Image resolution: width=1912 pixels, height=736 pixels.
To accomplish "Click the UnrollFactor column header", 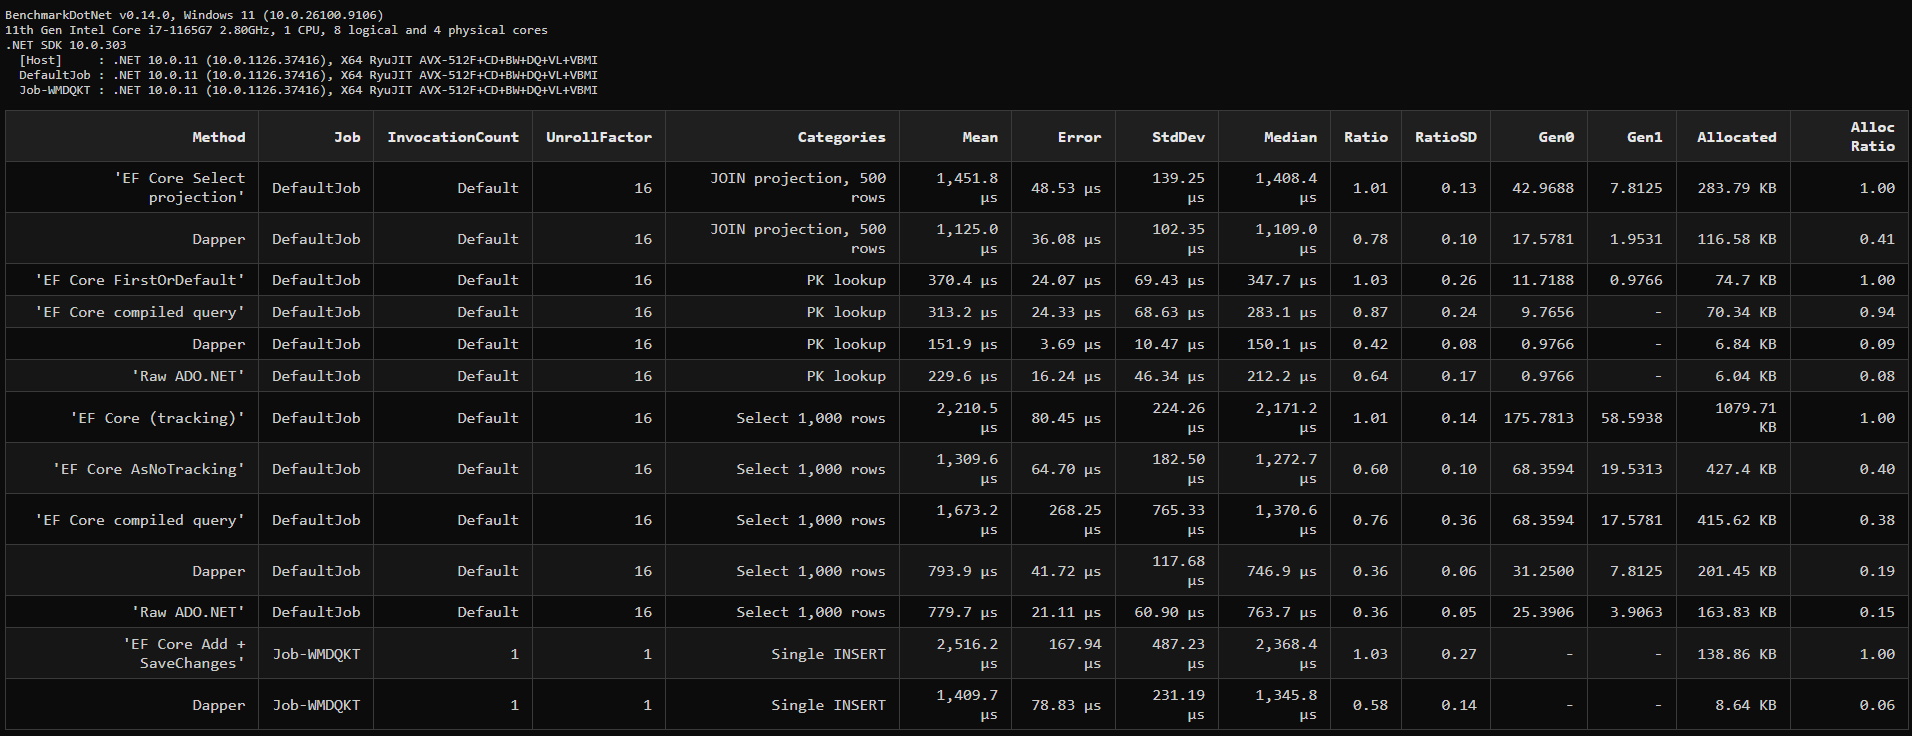I will point(598,137).
